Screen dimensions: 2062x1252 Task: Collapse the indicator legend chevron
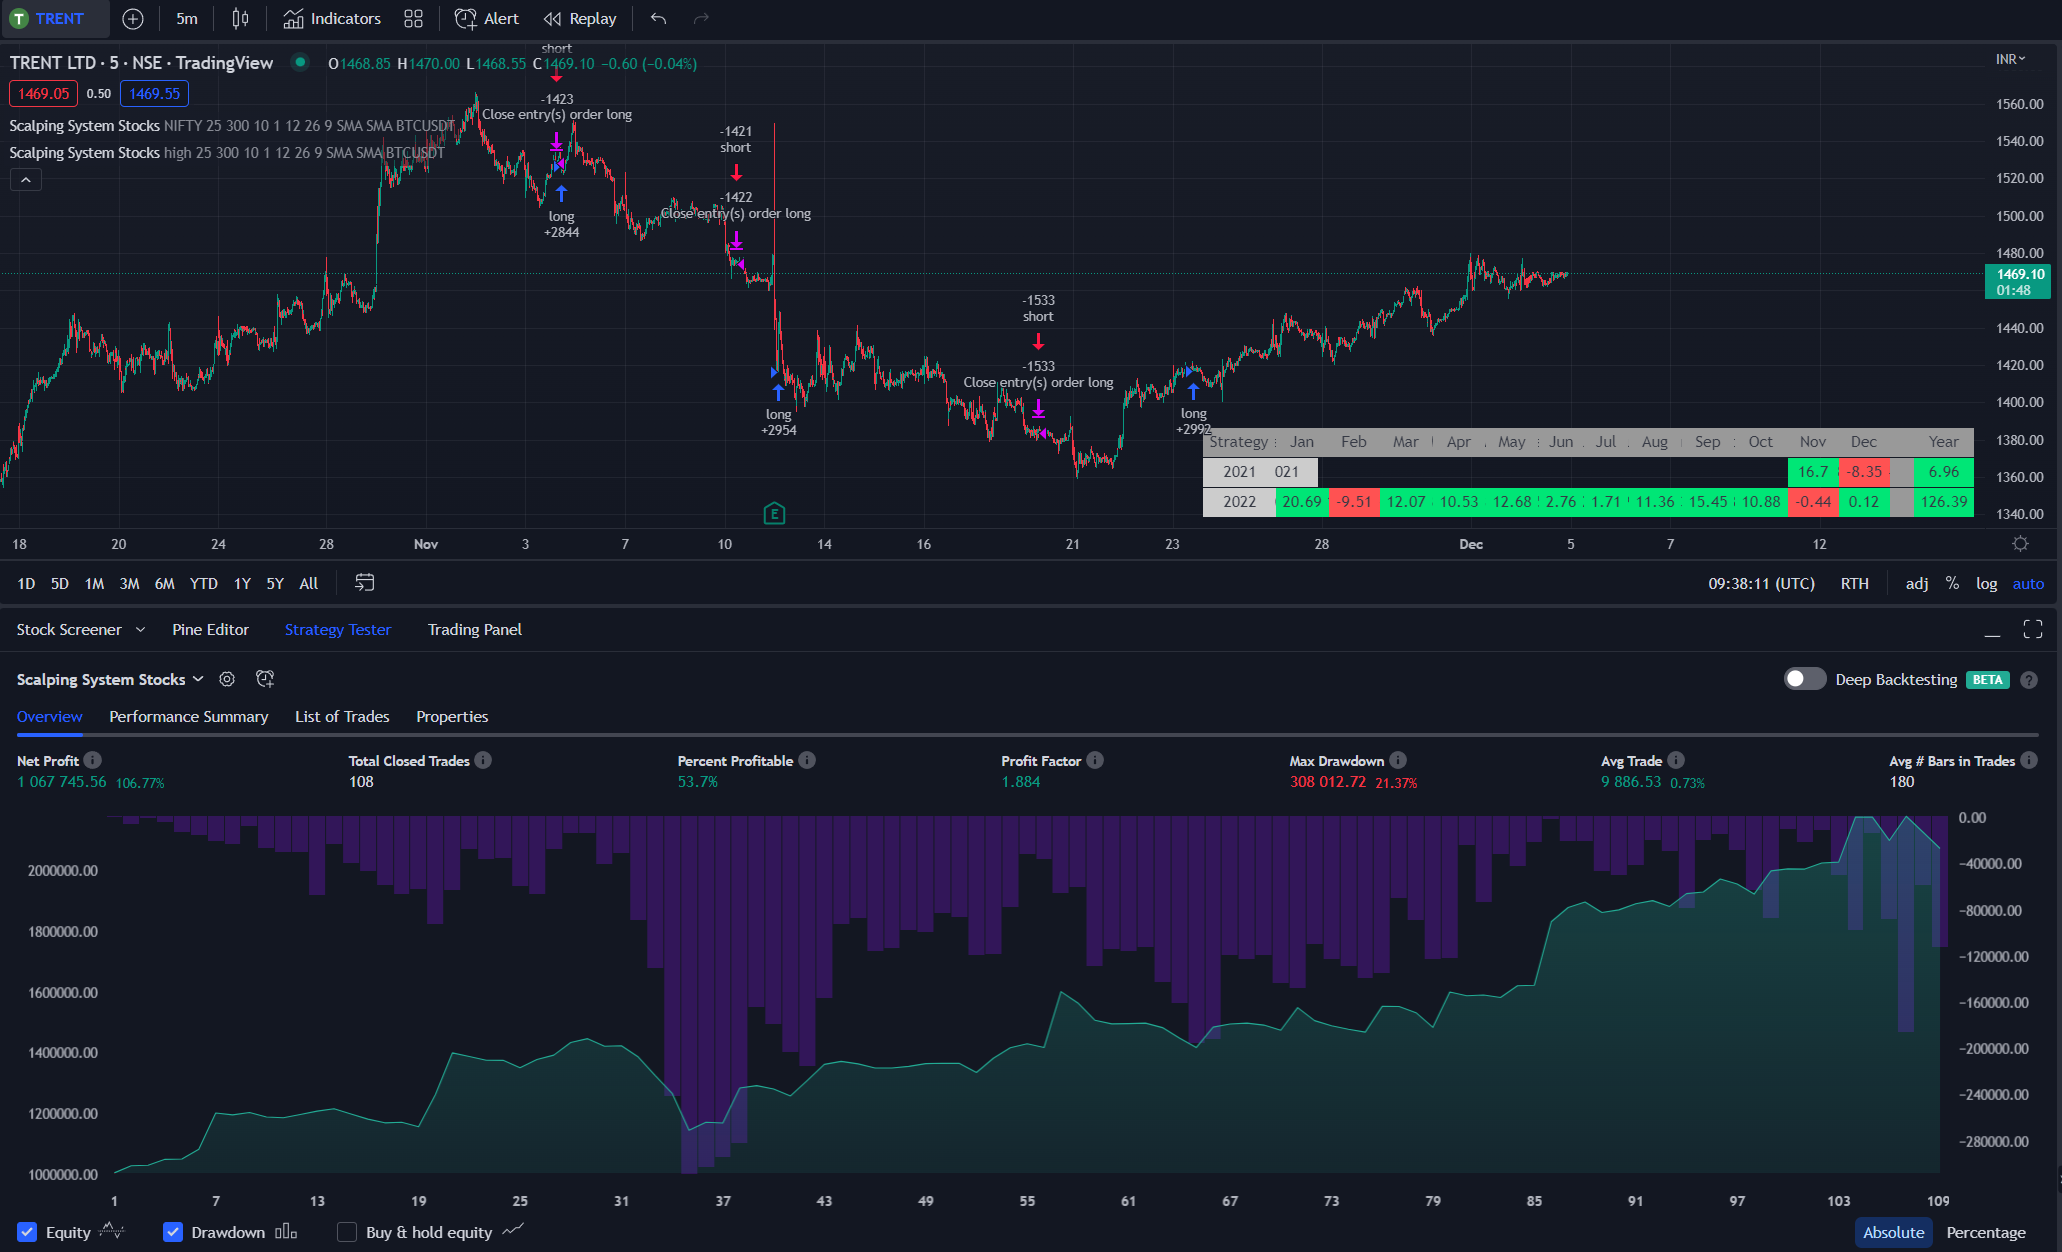click(26, 180)
